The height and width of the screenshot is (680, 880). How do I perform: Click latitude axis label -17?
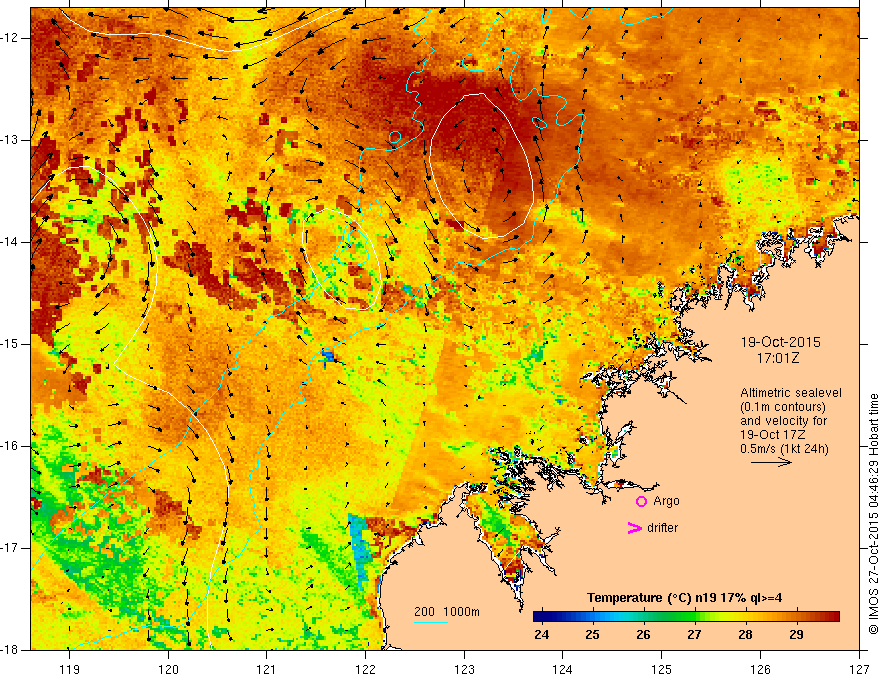click(x=11, y=548)
